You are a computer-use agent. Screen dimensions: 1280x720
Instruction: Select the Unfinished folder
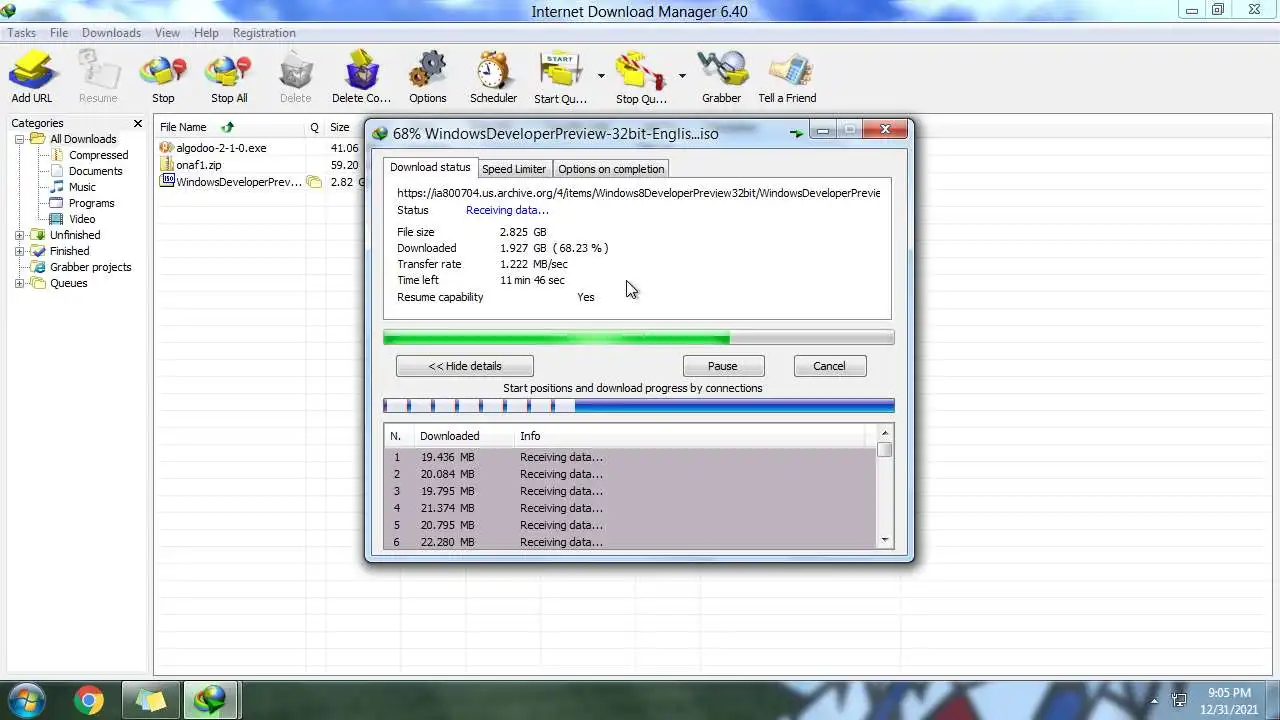click(x=75, y=235)
